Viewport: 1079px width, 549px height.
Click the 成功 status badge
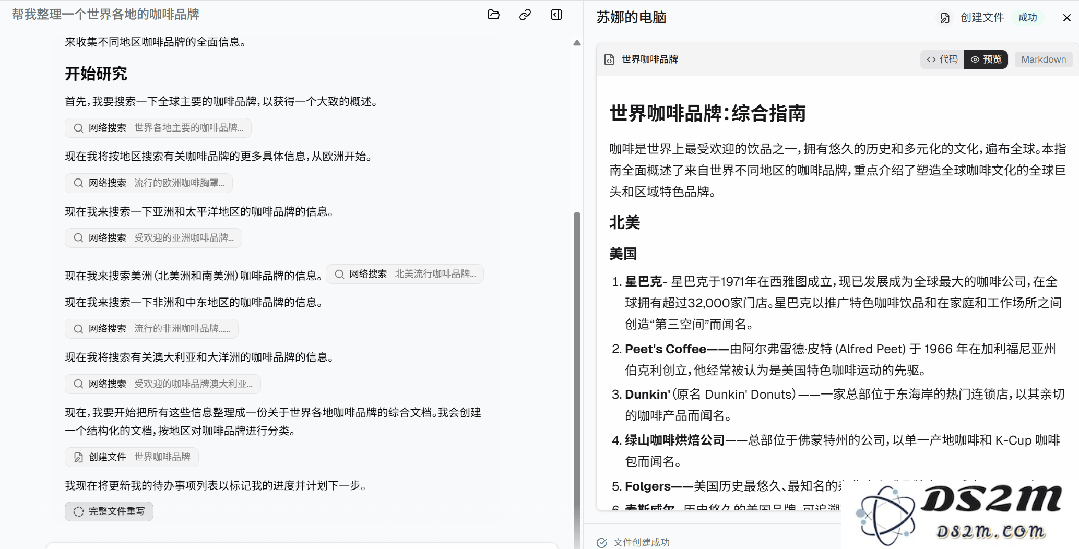click(1027, 18)
